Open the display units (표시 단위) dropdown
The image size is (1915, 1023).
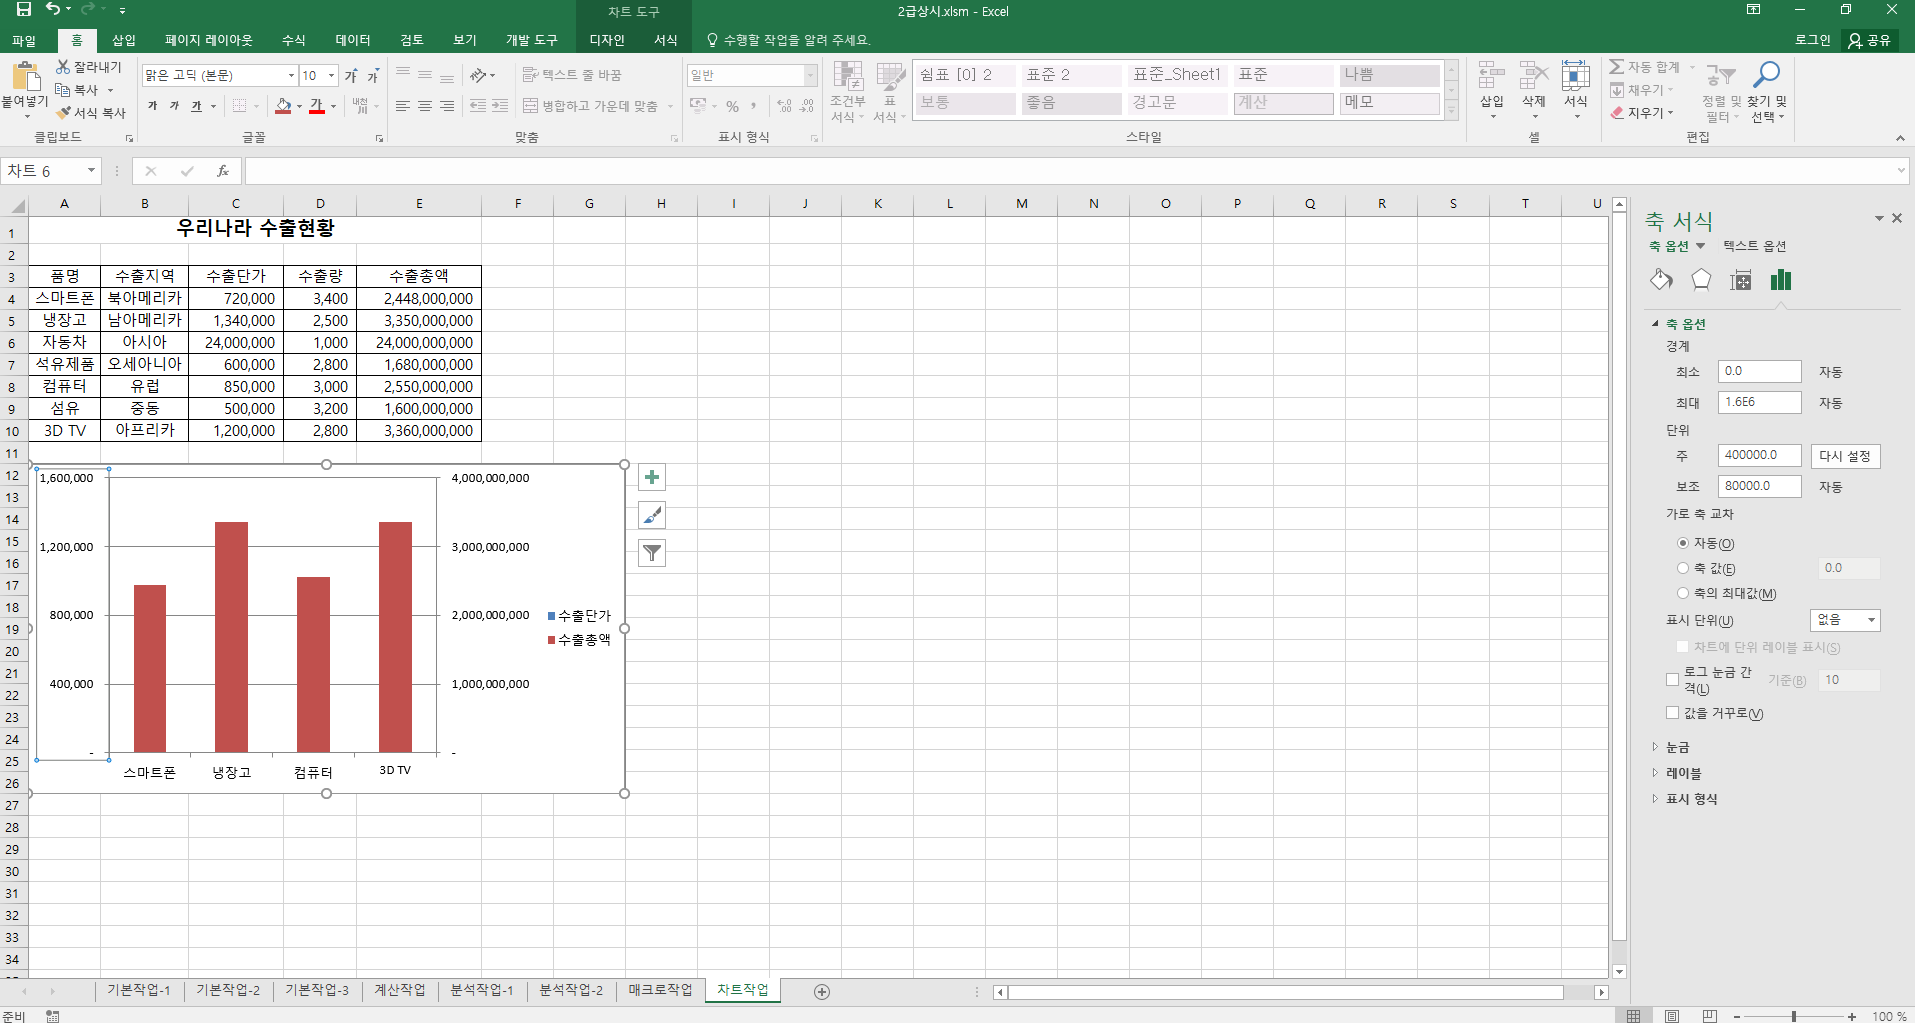tap(1845, 620)
